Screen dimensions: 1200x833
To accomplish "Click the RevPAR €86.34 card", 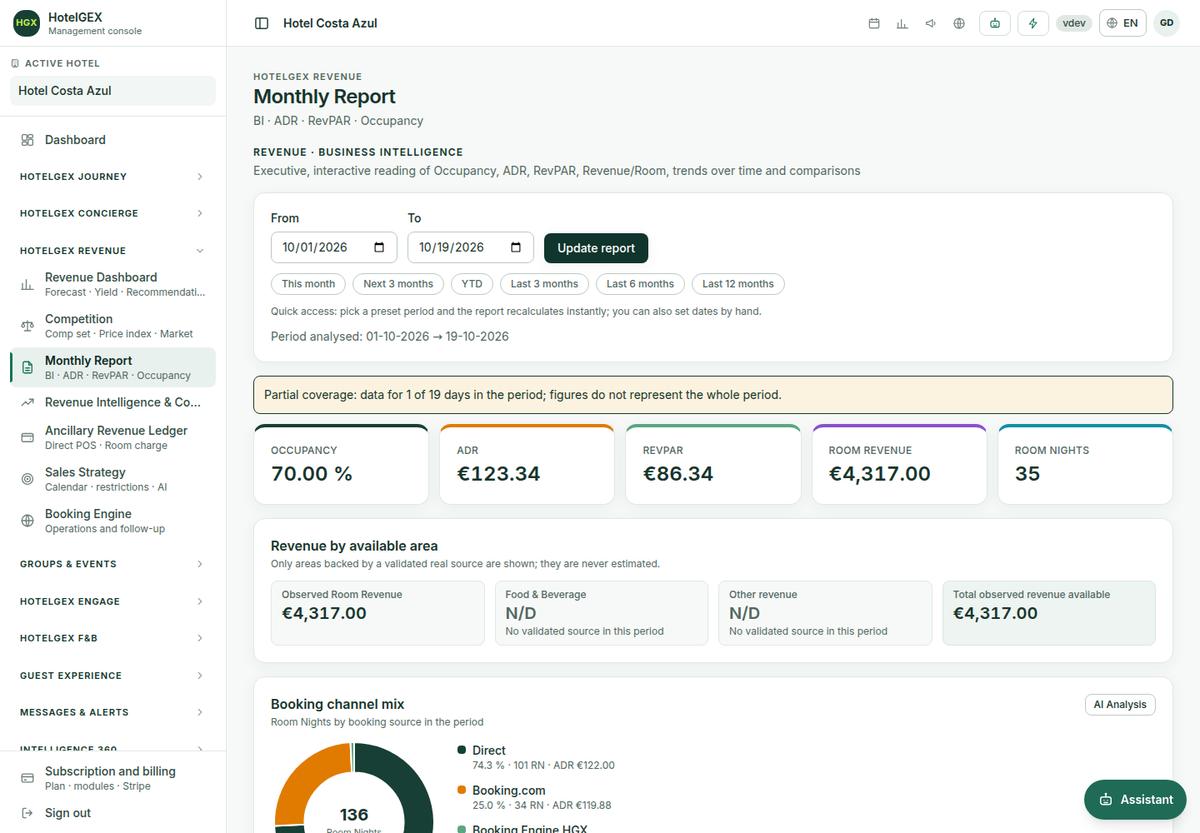I will (x=713, y=464).
